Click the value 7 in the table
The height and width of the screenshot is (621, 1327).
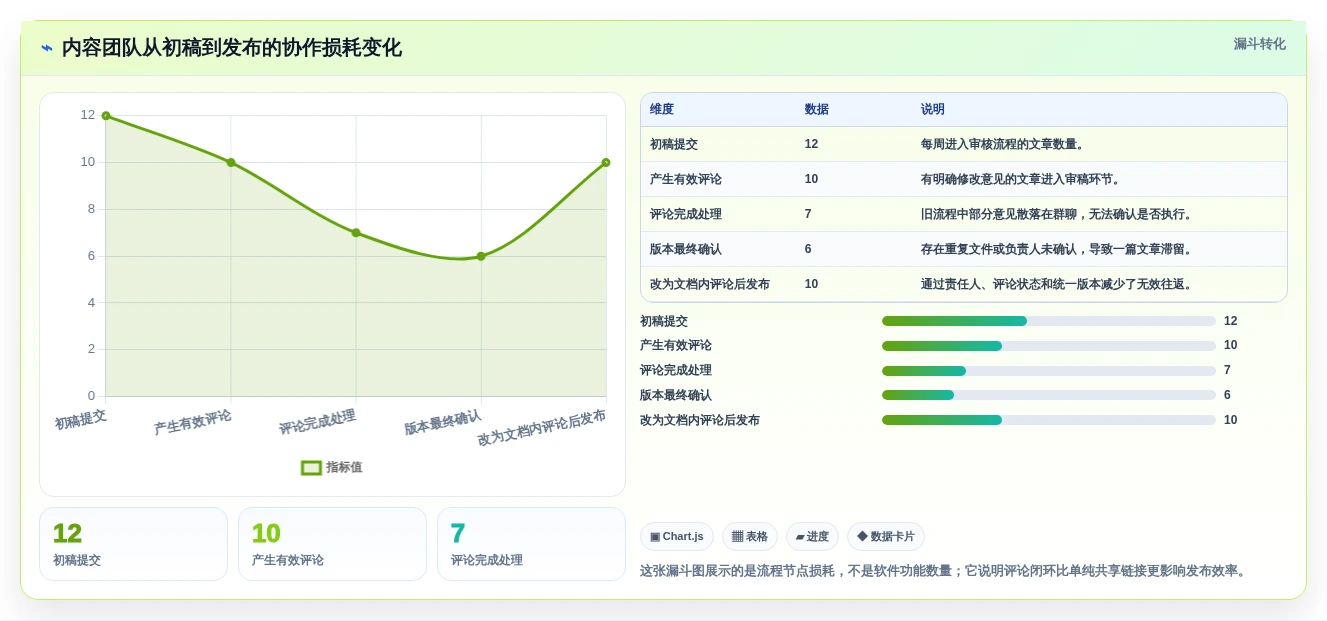[808, 214]
